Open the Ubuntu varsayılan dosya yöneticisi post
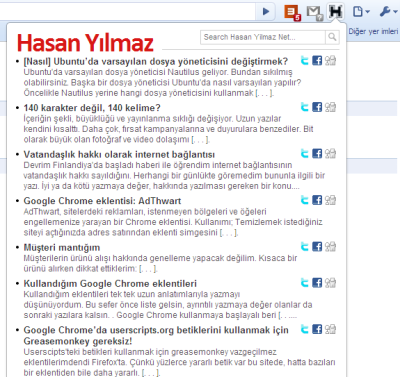Viewport: 400px width, 377px height. [155, 62]
